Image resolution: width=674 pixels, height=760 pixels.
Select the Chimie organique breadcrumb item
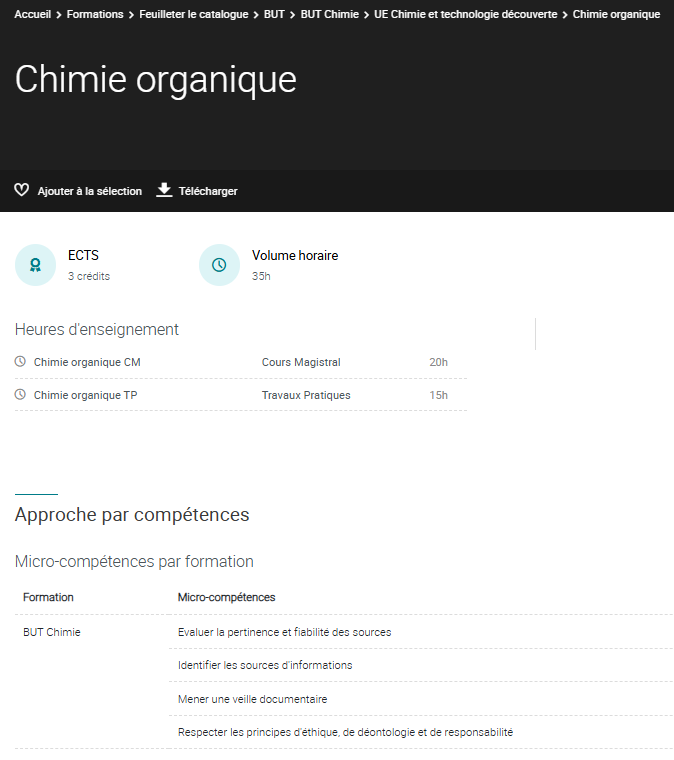click(x=616, y=15)
